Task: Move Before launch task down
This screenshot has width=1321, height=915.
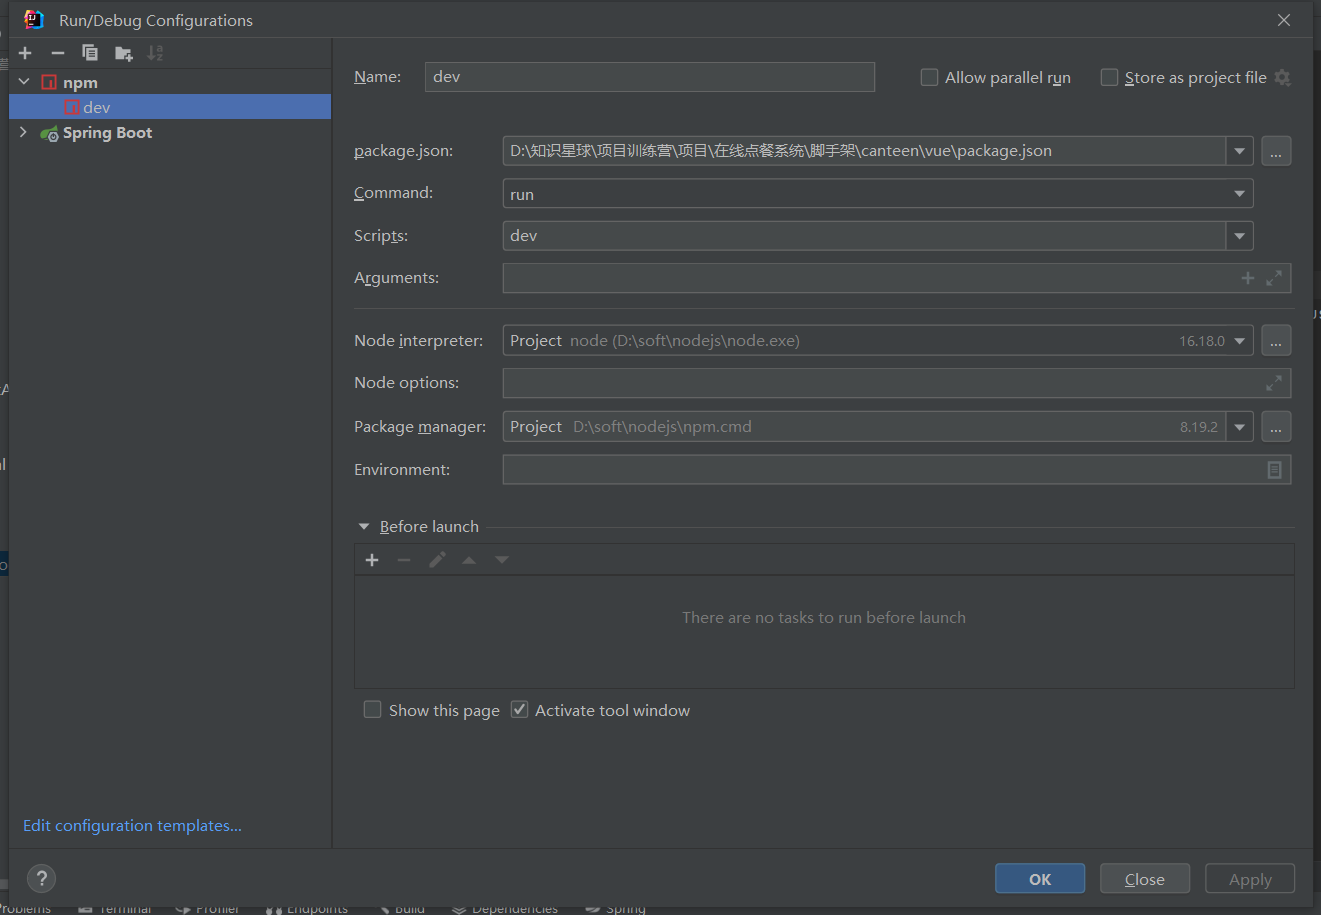Action: click(502, 560)
